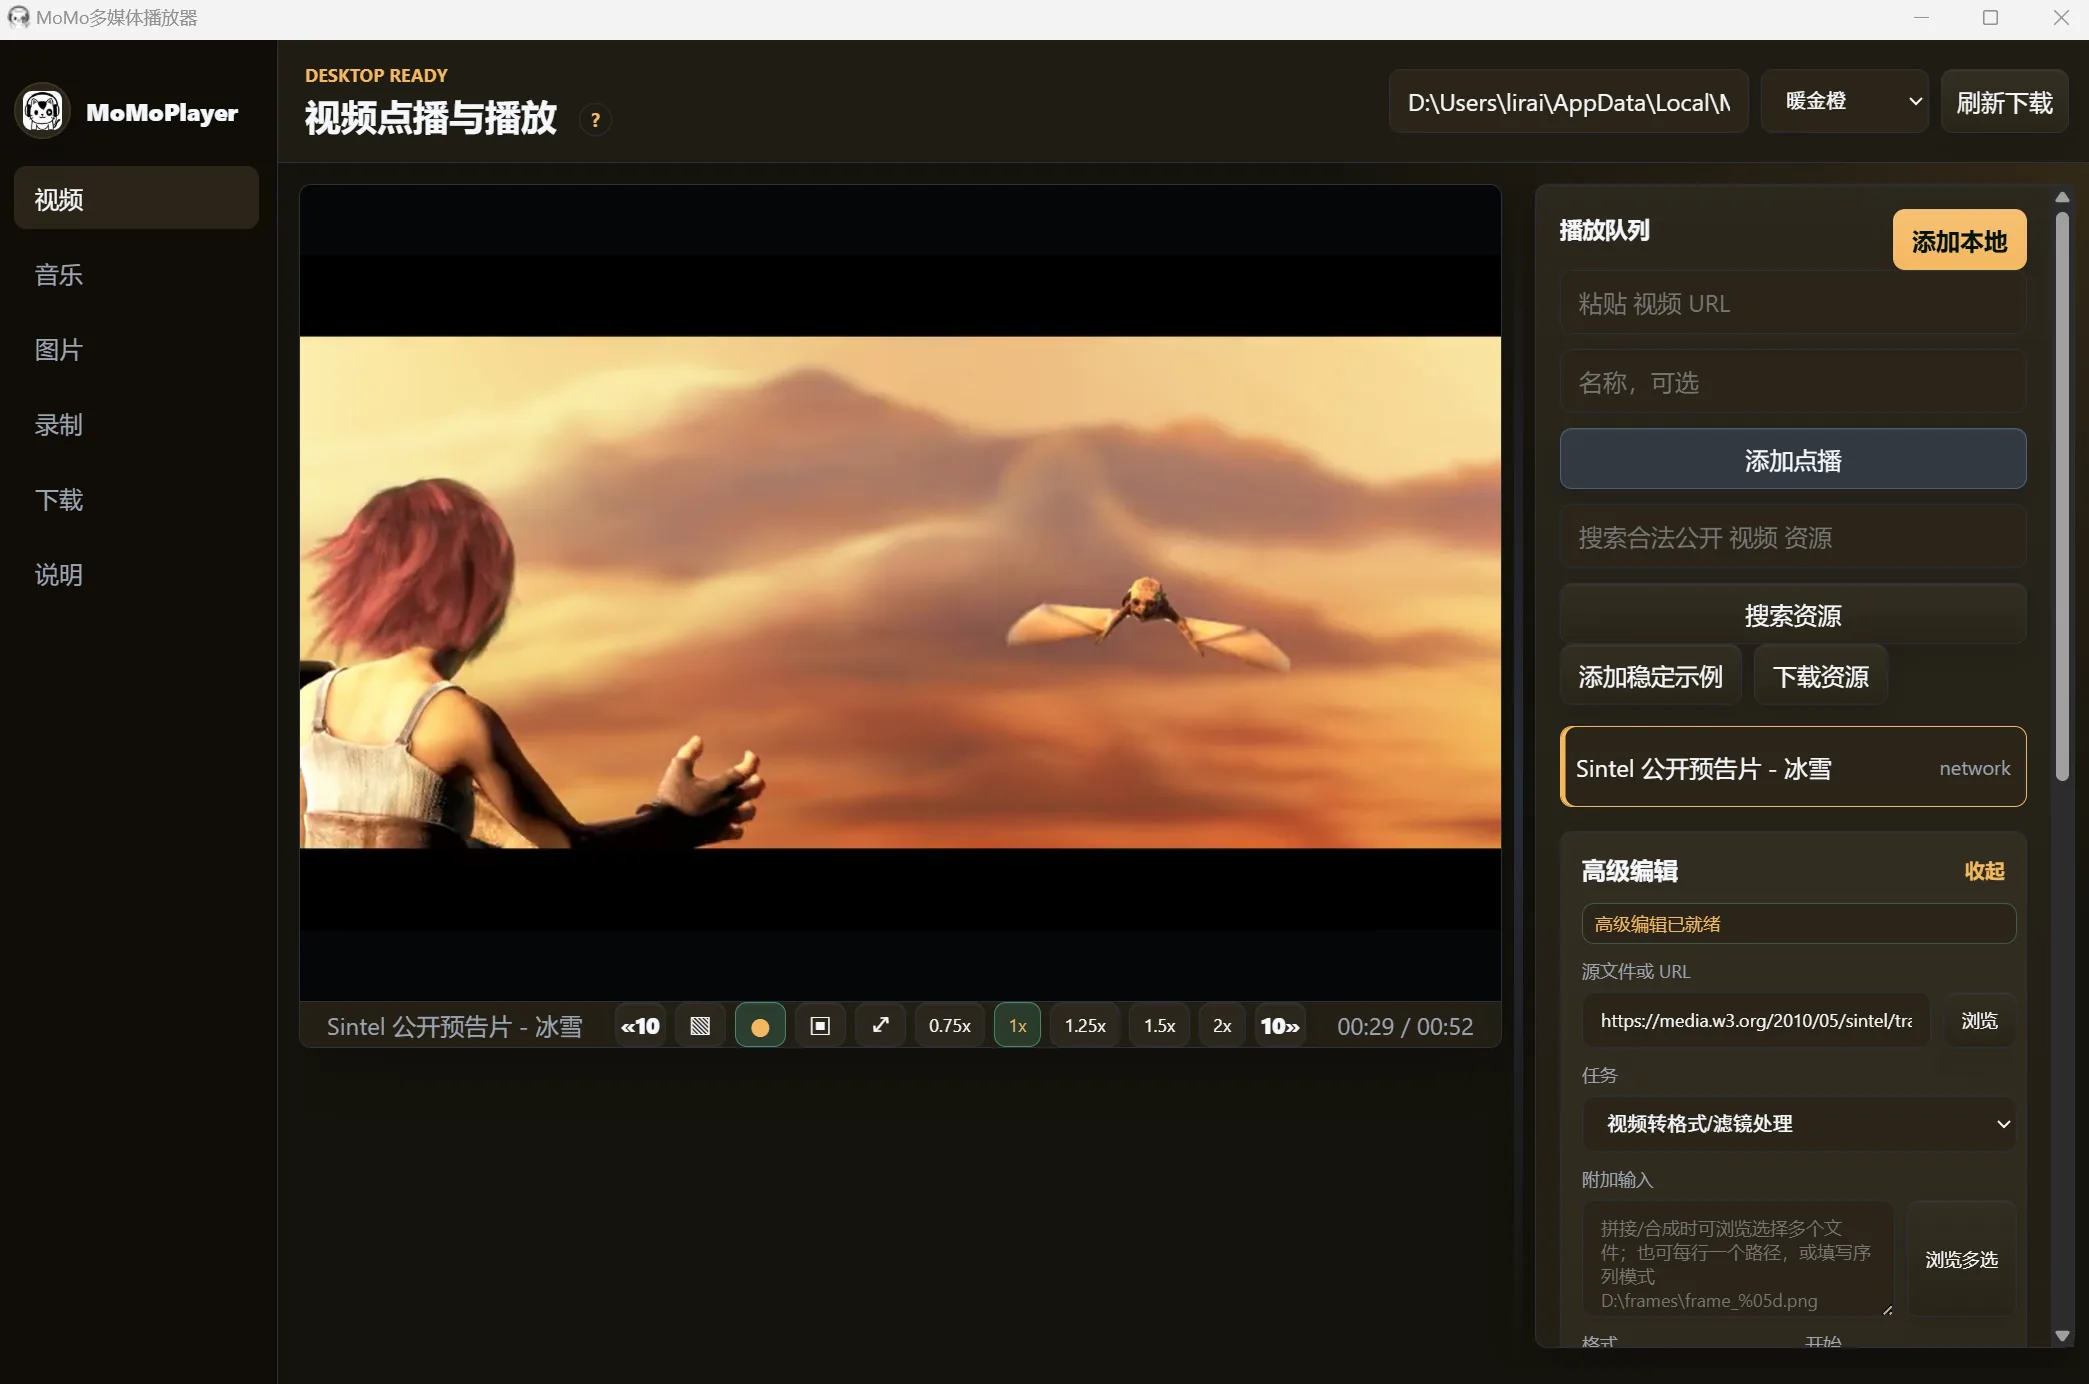The image size is (2089, 1384).
Task: Click the hatched pattern icon in player bar
Action: coord(700,1026)
